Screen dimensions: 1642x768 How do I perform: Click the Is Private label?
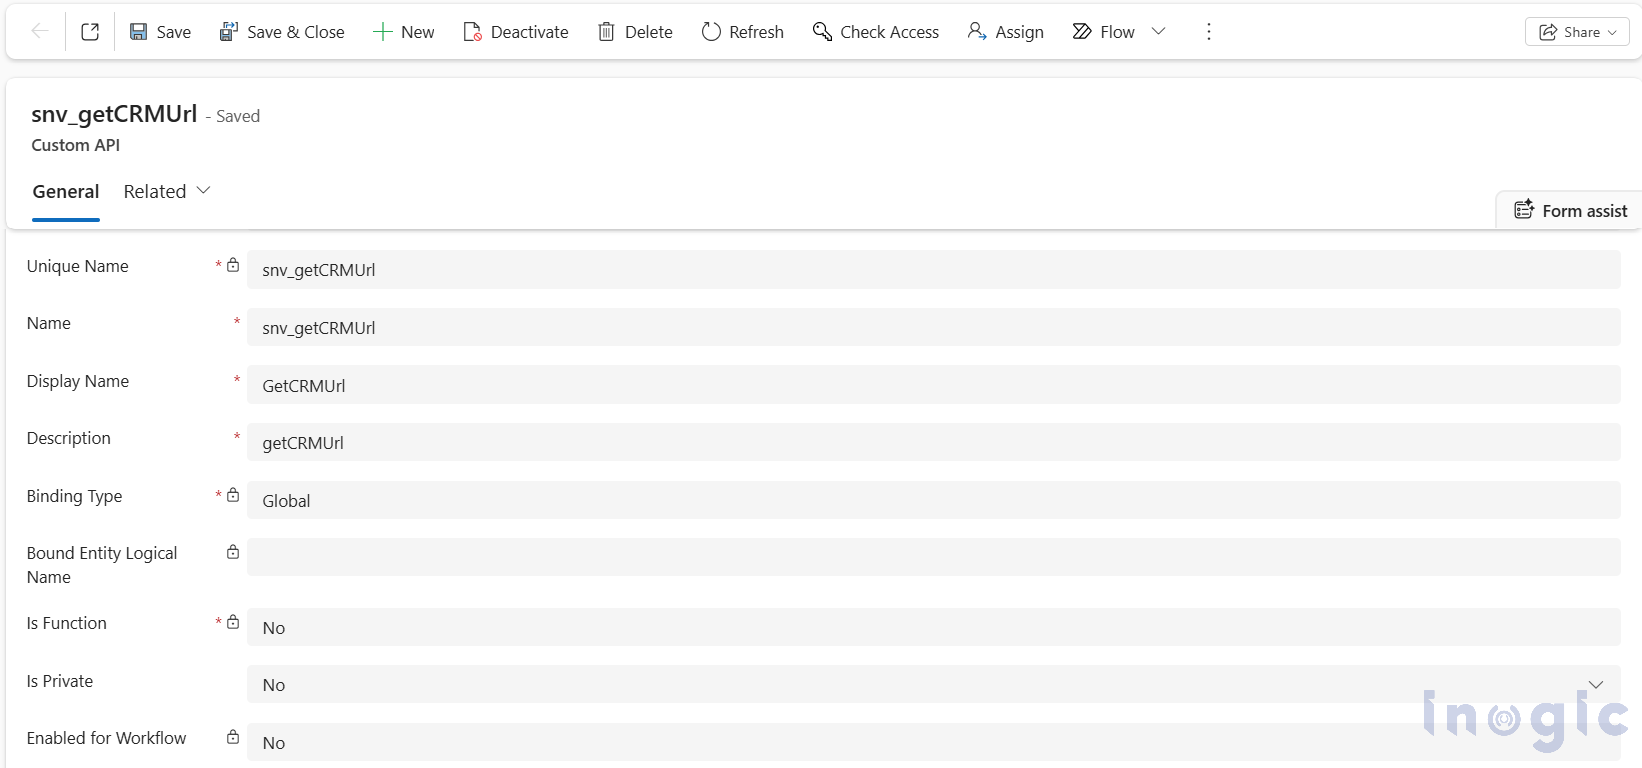(x=60, y=681)
